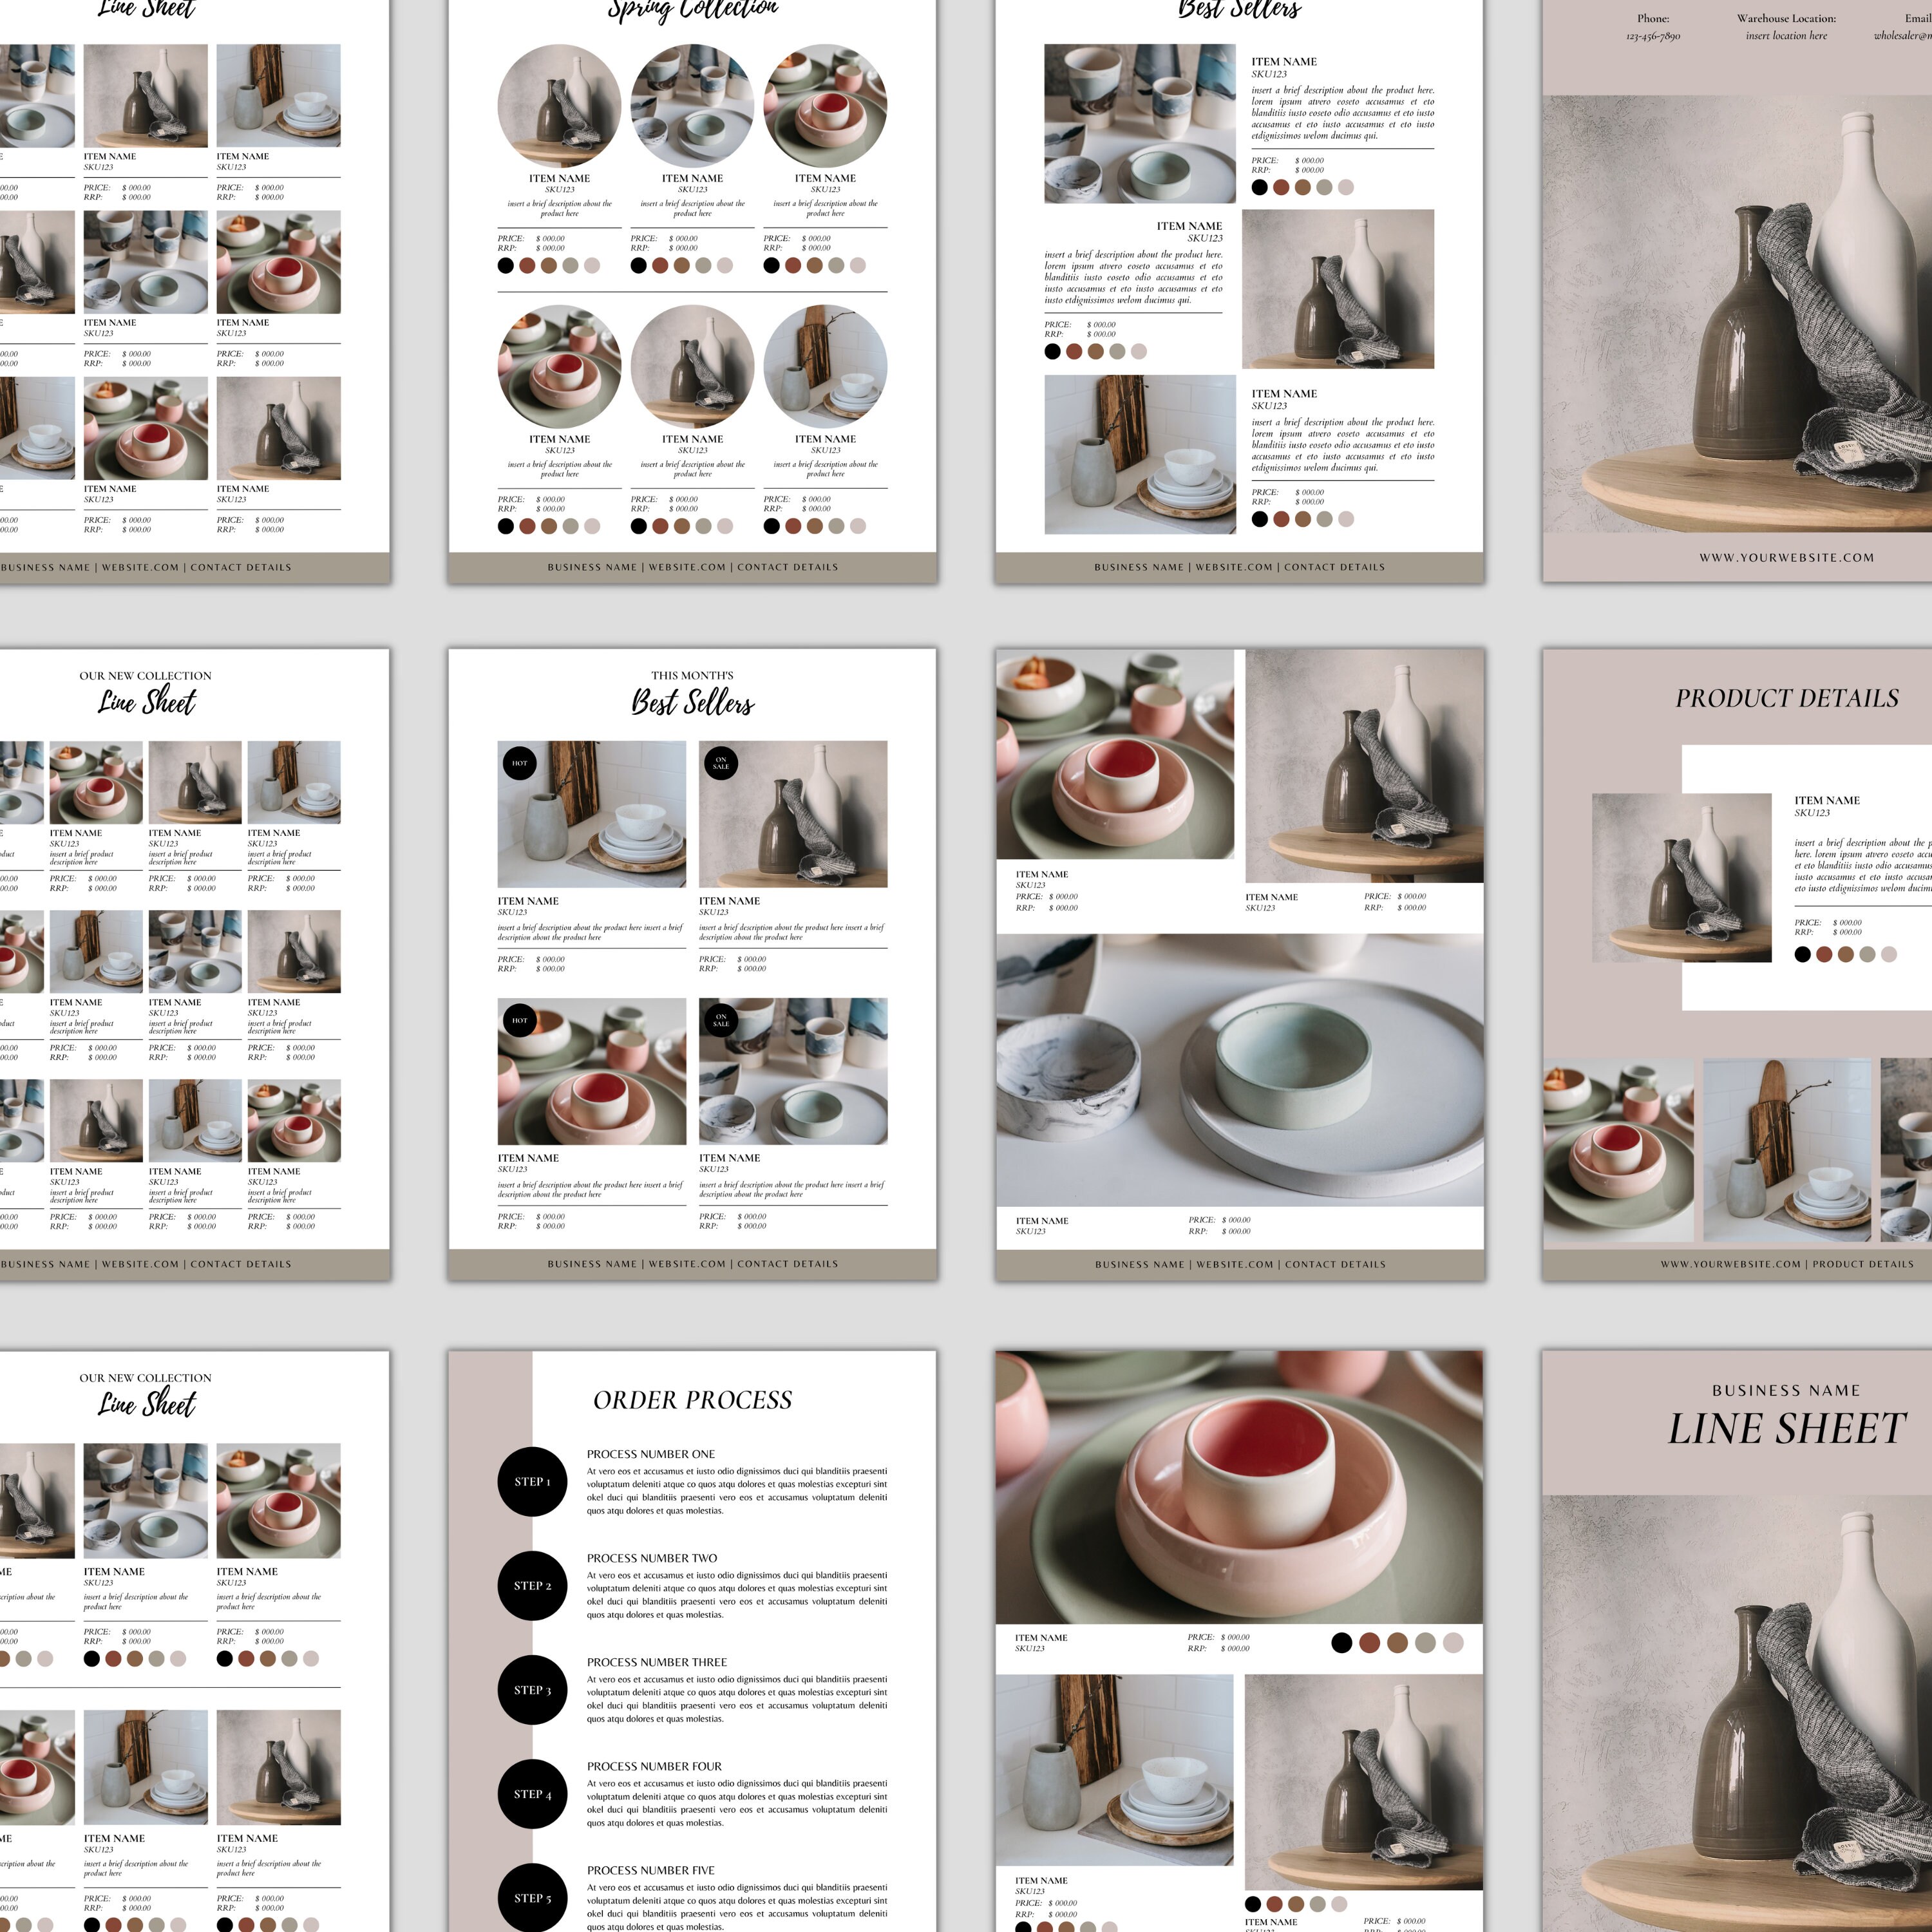The image size is (1932, 1932).
Task: Select the vase photo on the LINE SHEET cover
Action: pyautogui.click(x=1737, y=1714)
